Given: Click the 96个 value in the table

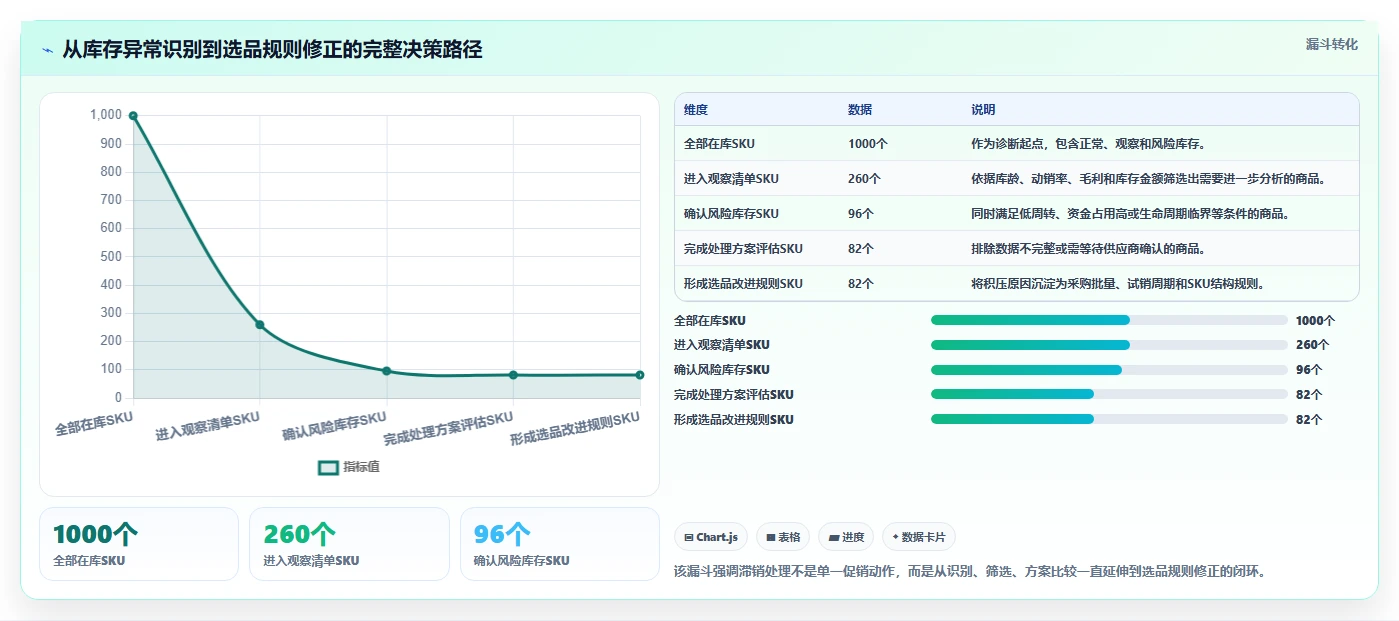Looking at the screenshot, I should pos(861,214).
